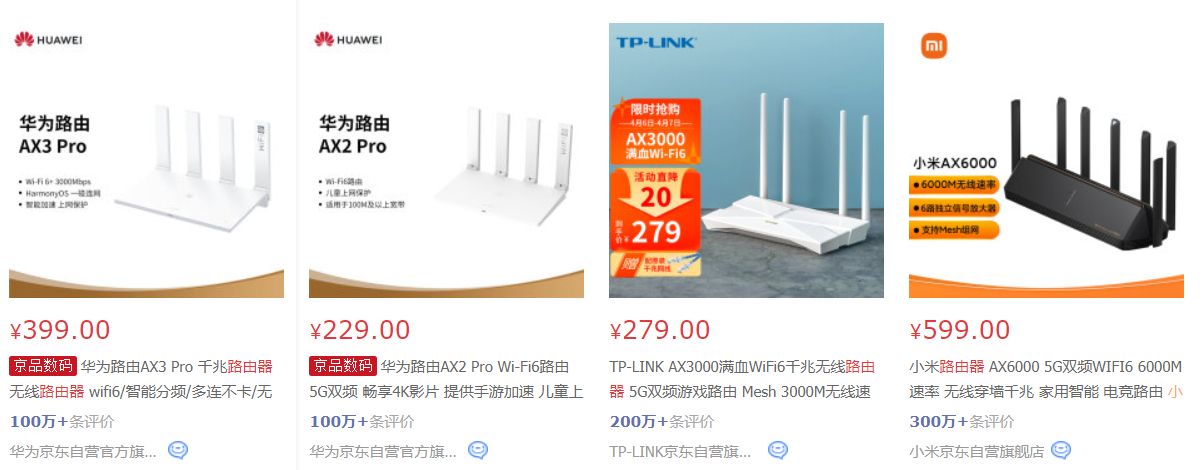Open TP-LINK AX3000 满血WiFi6 title link
The image size is (1201, 470).
click(742, 379)
